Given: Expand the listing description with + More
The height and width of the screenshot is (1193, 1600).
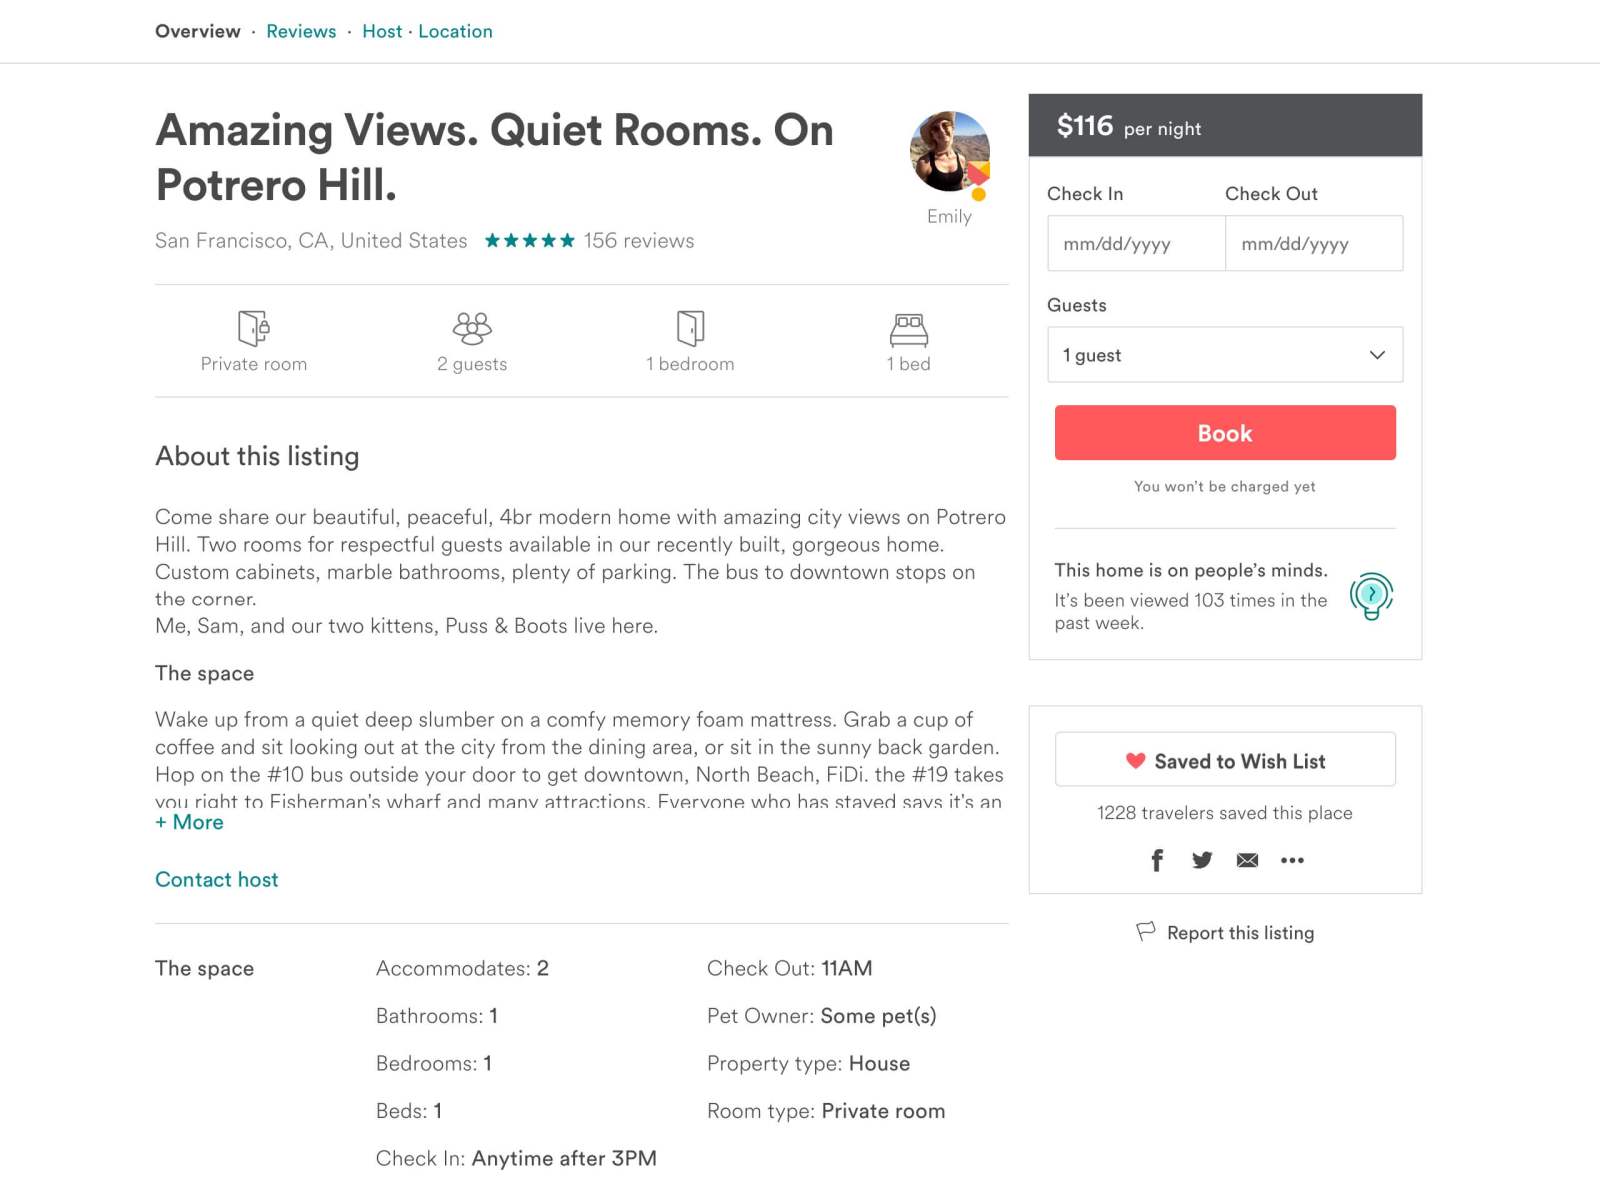Looking at the screenshot, I should click(189, 822).
